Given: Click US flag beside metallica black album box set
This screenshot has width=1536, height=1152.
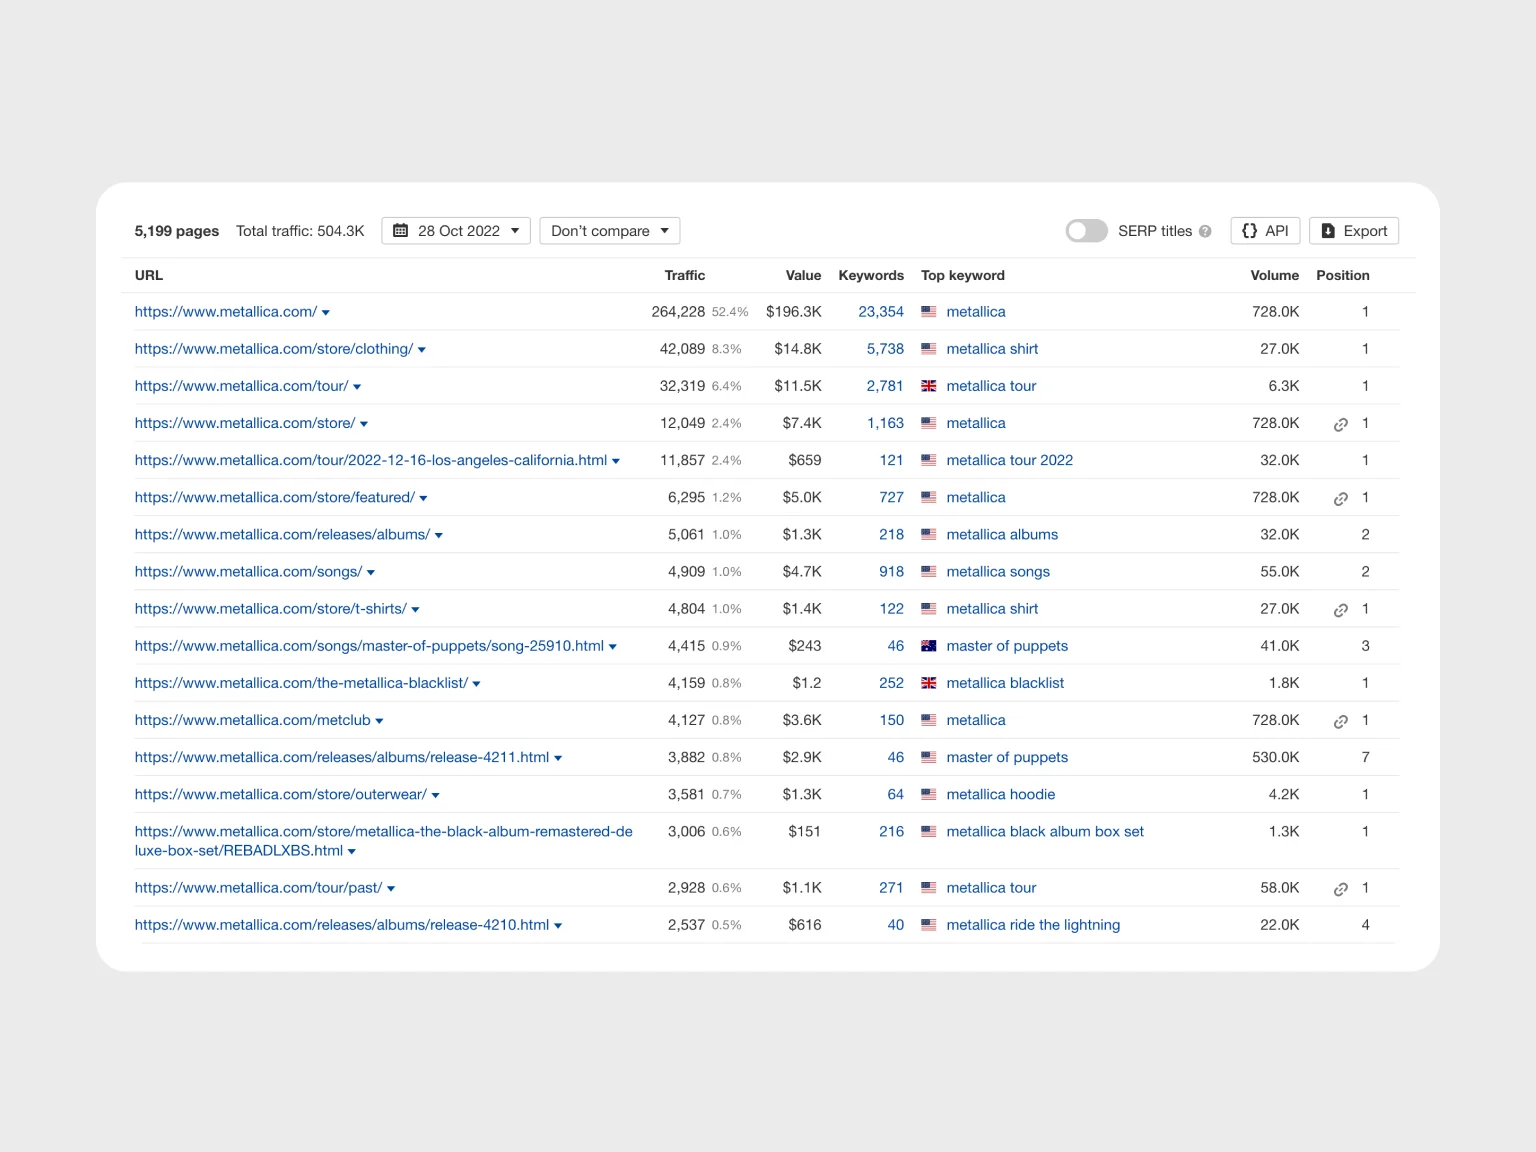Looking at the screenshot, I should (929, 832).
